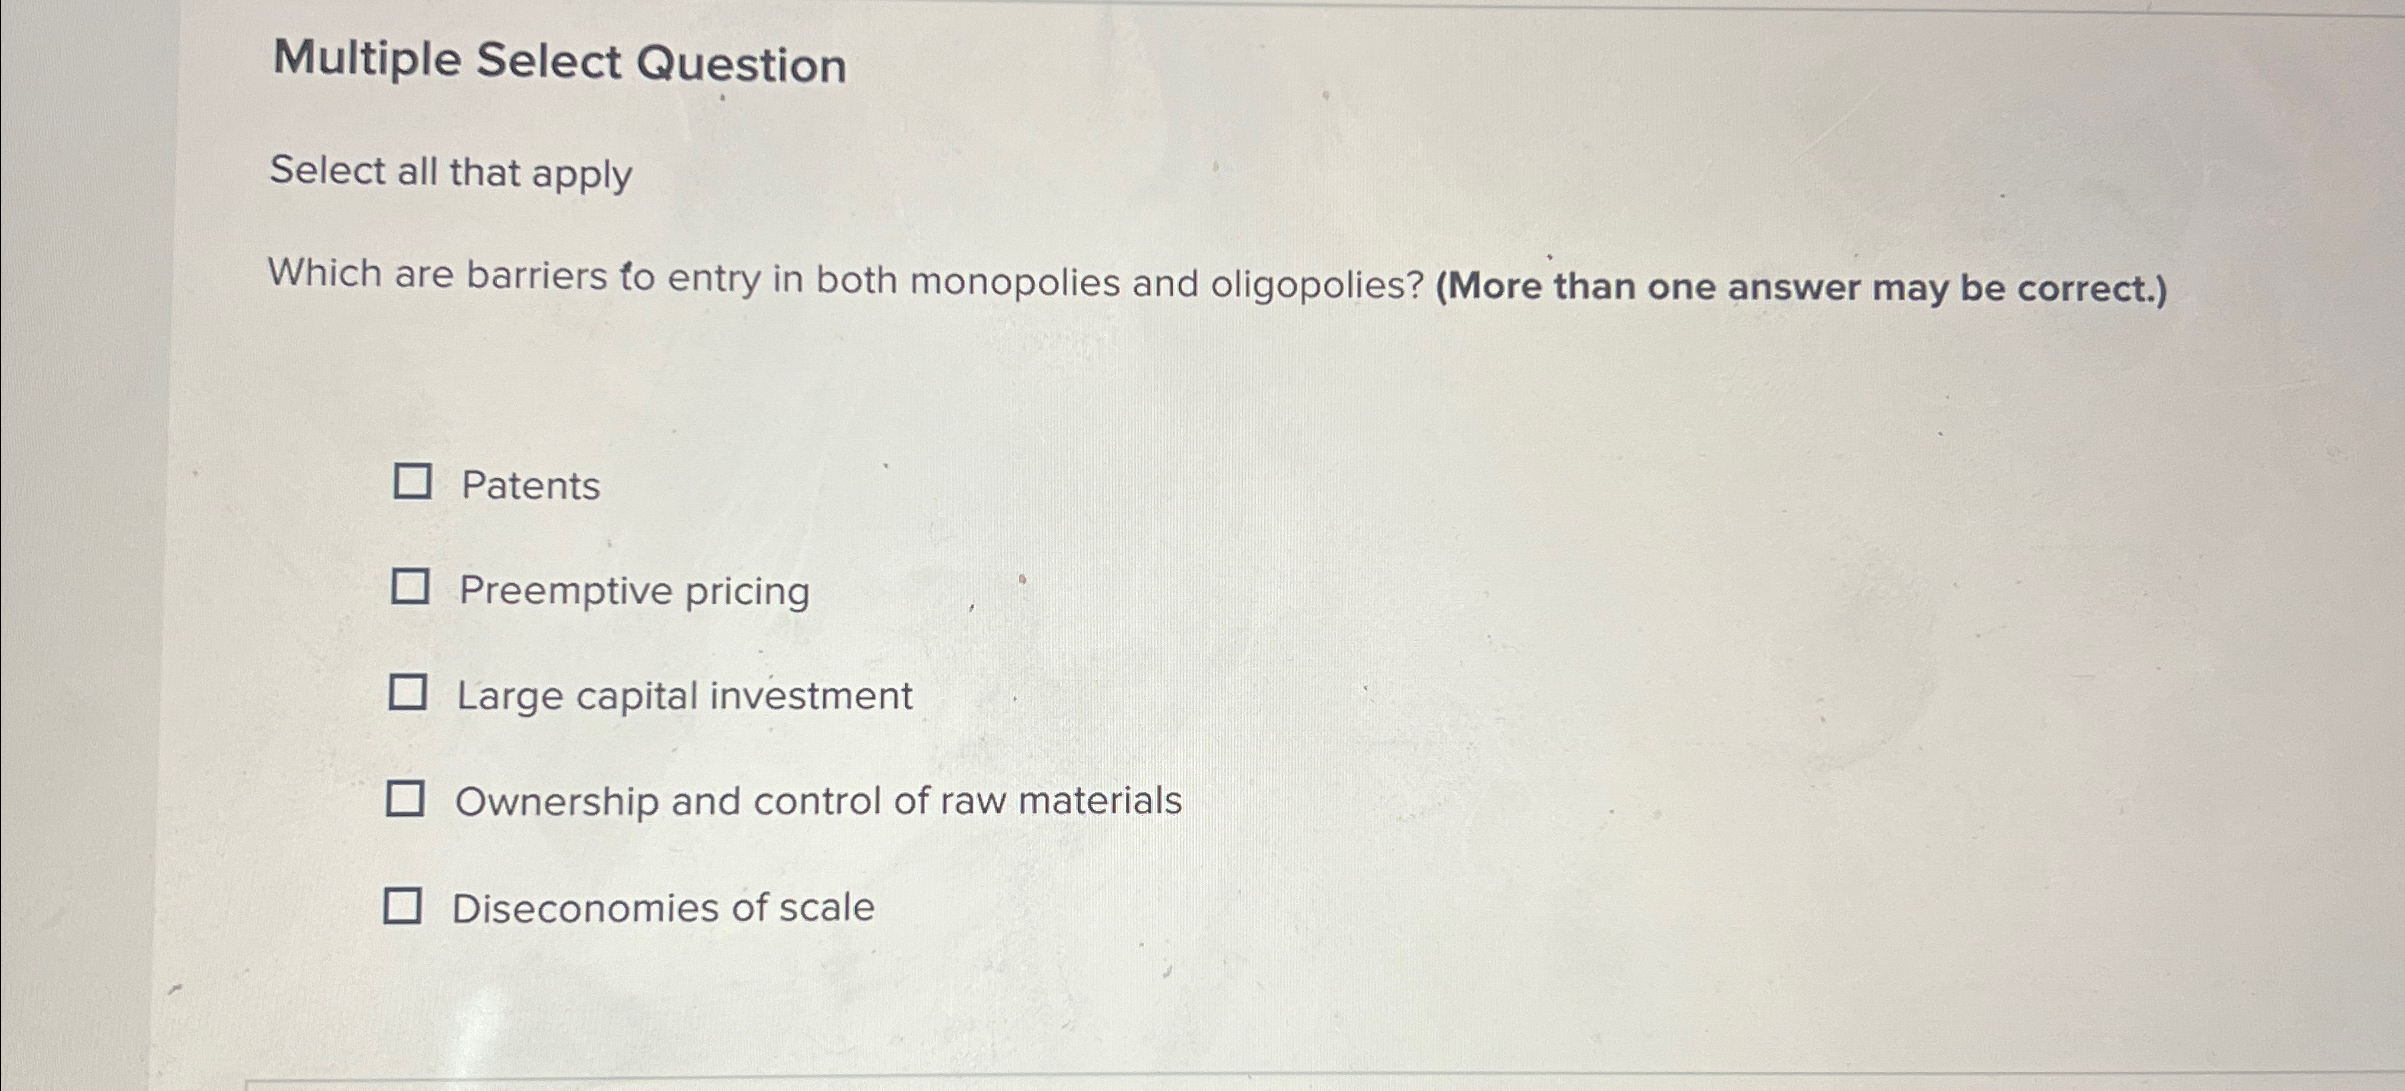Click the Preemptive pricing label text
The height and width of the screenshot is (1091, 2405).
tap(634, 592)
